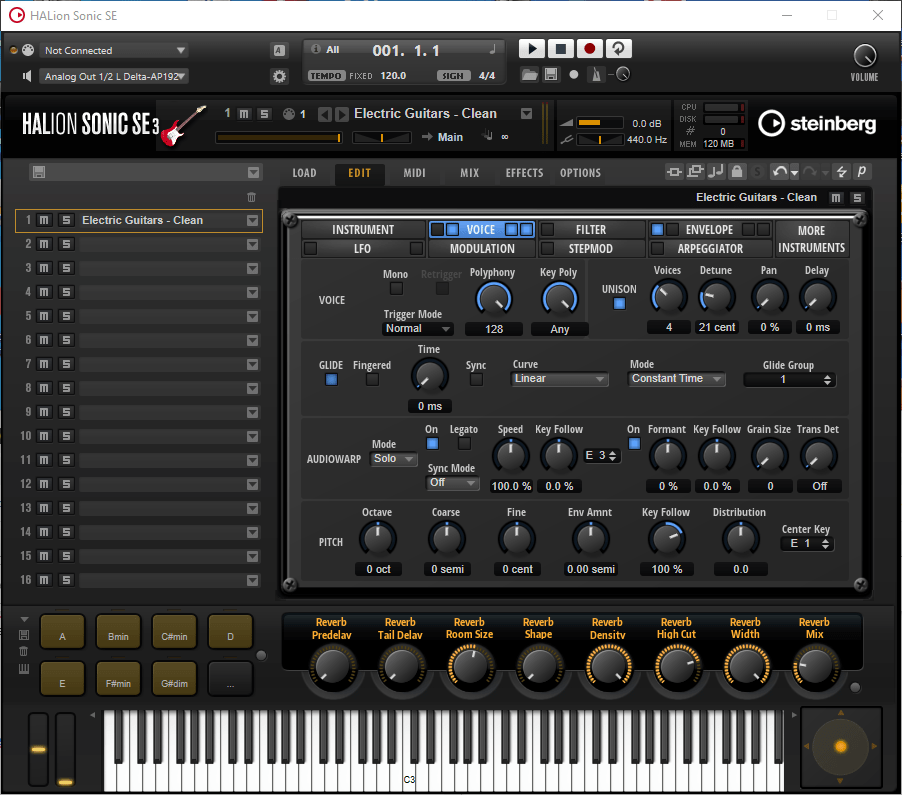Mute slot 1 Electric Guitars - Clean

[x=44, y=220]
